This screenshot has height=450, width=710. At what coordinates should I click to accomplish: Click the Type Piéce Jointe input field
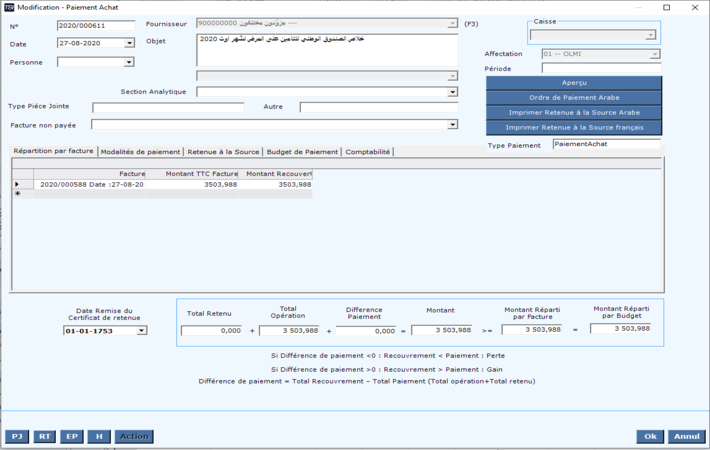click(x=167, y=107)
